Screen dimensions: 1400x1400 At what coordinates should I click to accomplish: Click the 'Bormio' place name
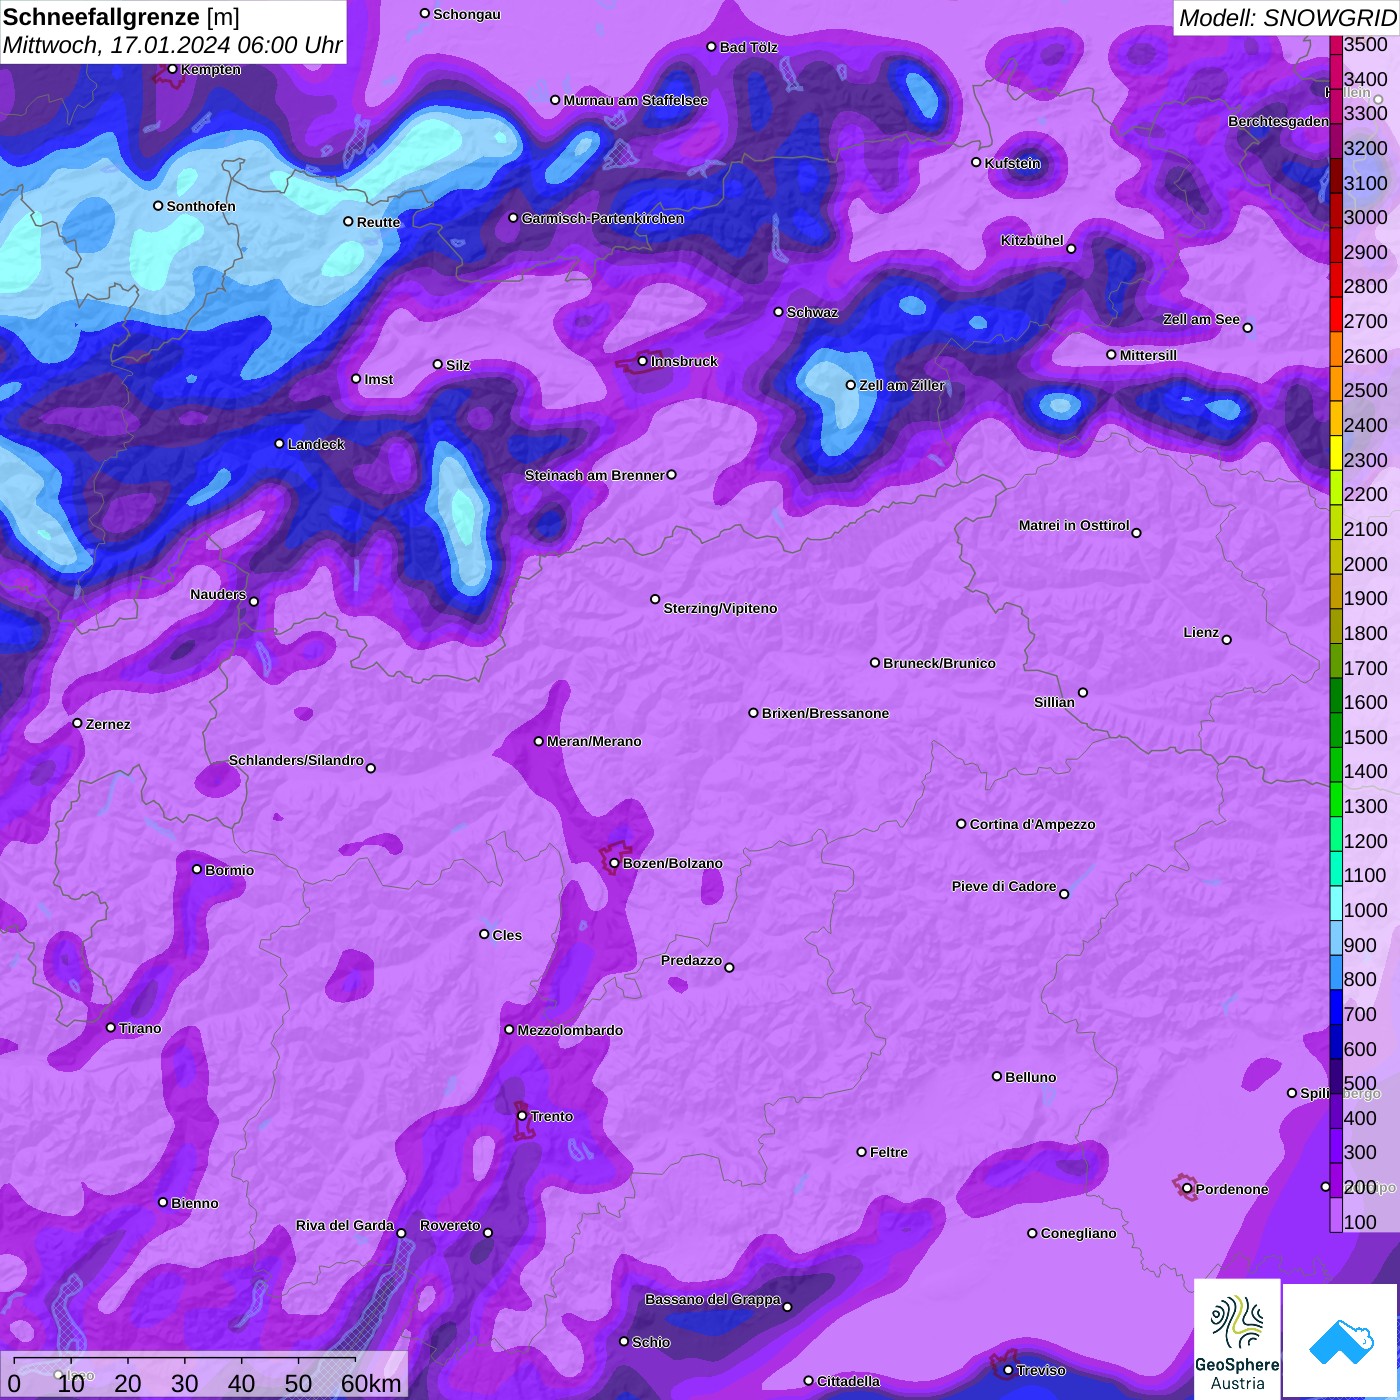tap(230, 870)
